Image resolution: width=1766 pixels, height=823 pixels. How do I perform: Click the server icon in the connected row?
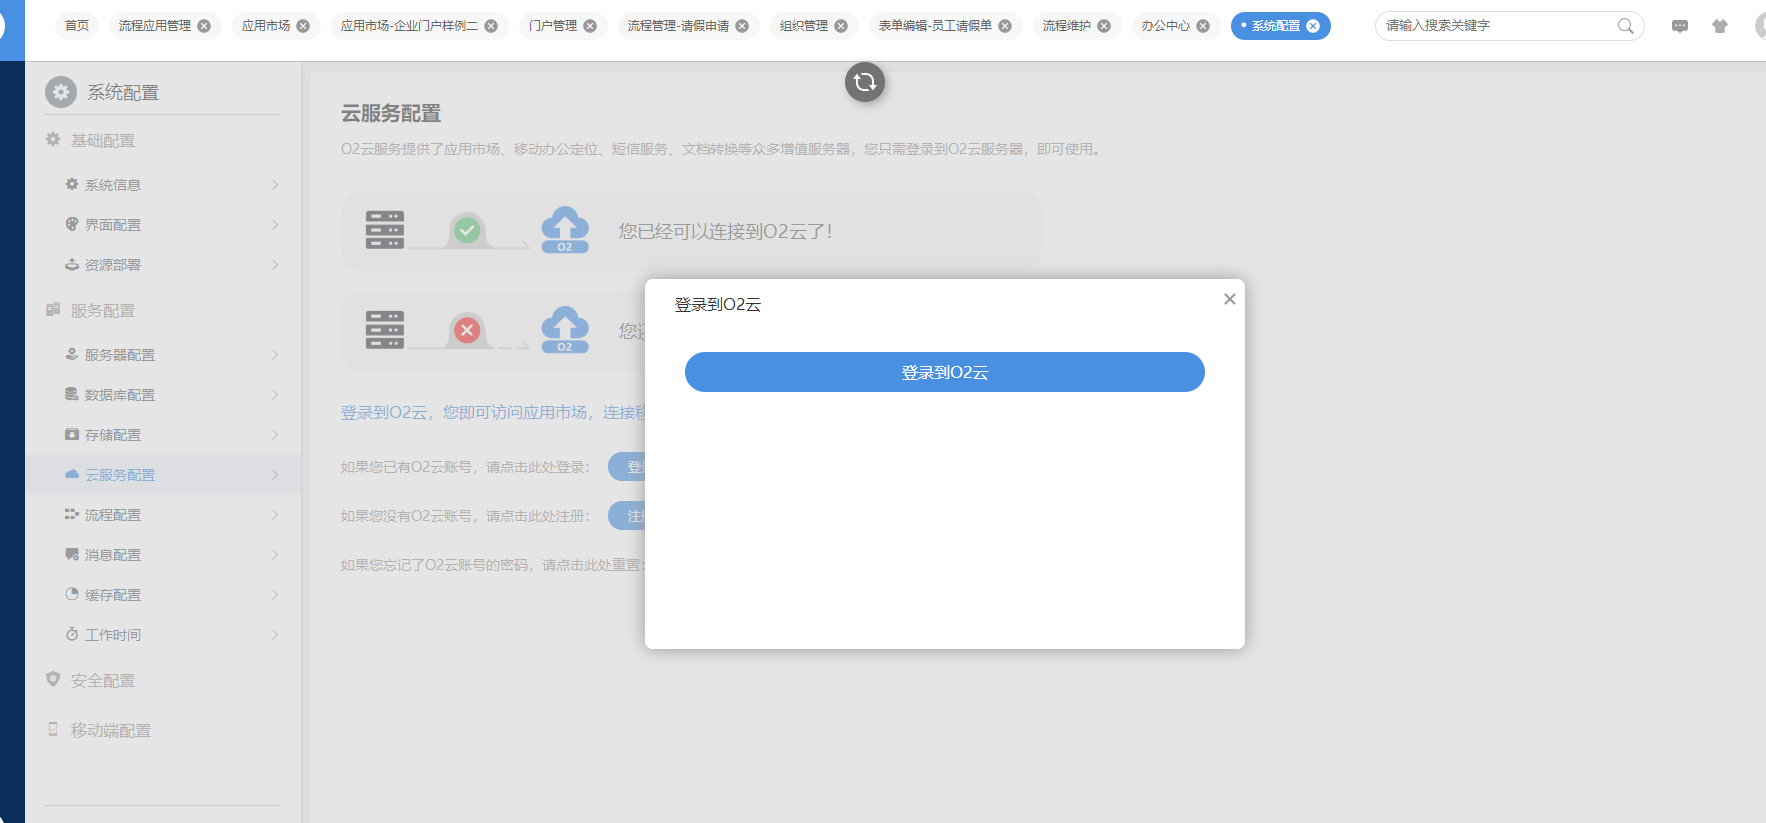(385, 230)
